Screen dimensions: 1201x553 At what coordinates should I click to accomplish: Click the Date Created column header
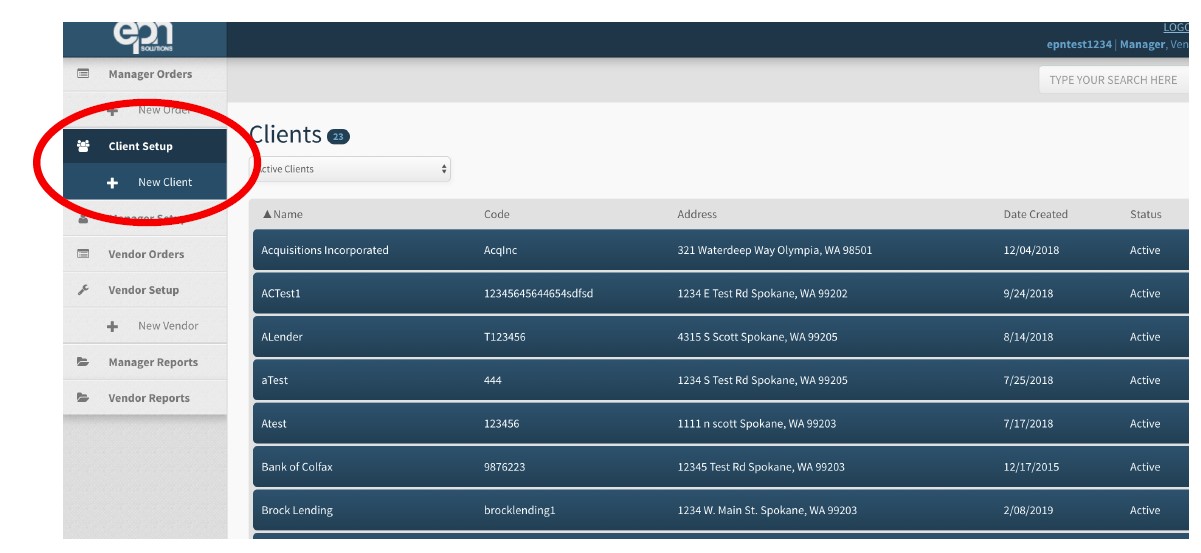pyautogui.click(x=1036, y=214)
